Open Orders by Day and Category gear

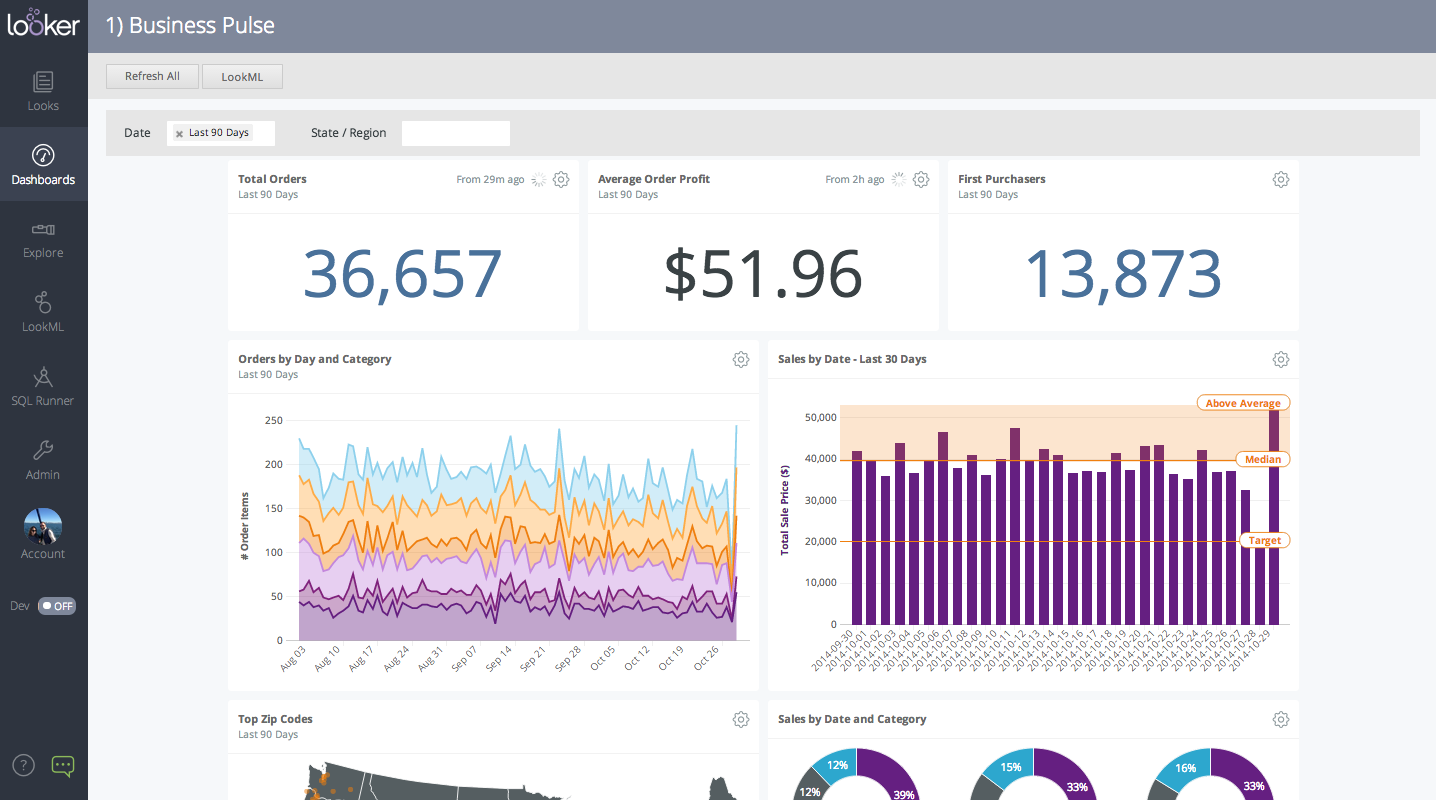[x=741, y=359]
